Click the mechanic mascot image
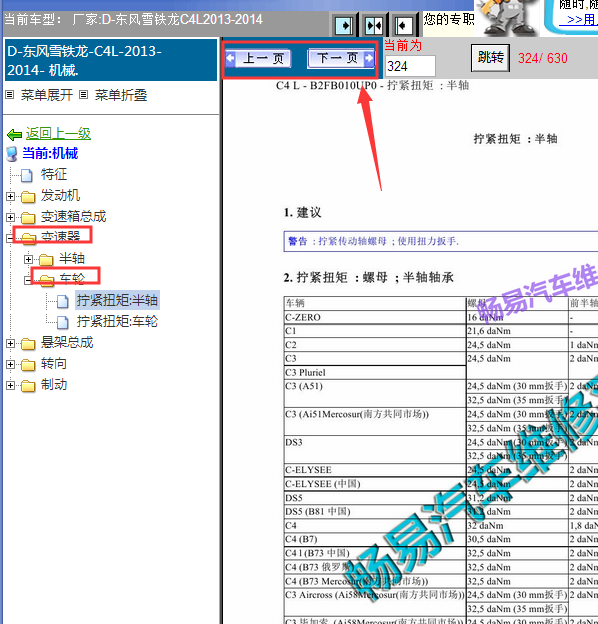 click(x=507, y=18)
